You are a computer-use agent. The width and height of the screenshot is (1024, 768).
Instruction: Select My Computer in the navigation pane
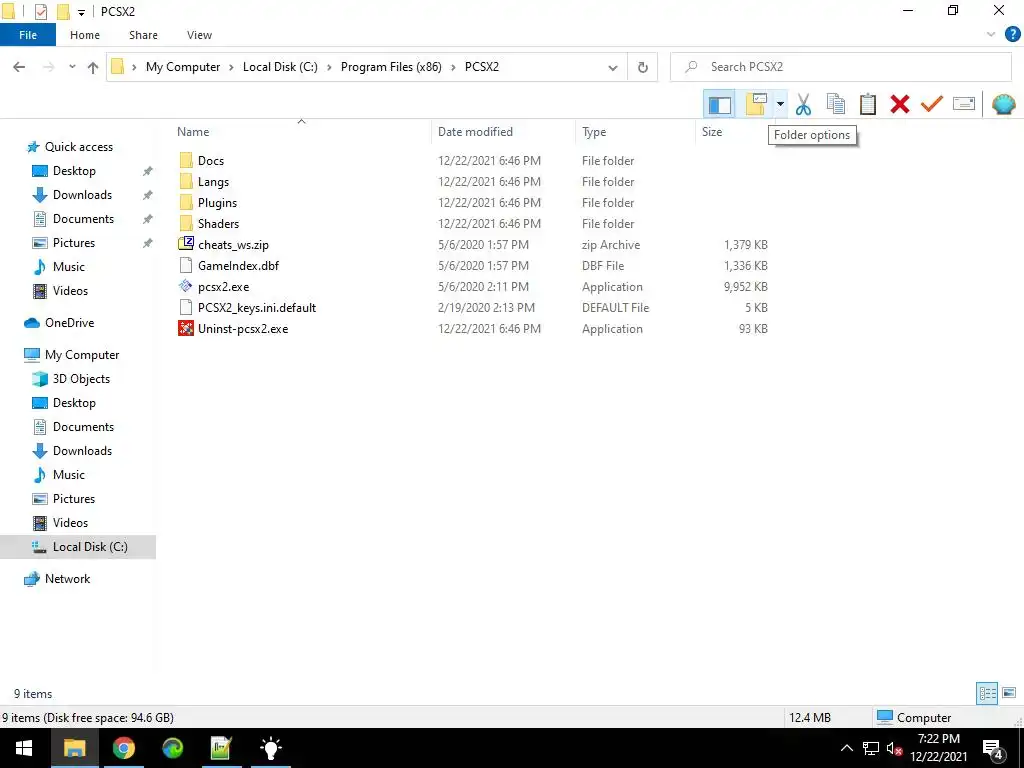[x=82, y=355]
